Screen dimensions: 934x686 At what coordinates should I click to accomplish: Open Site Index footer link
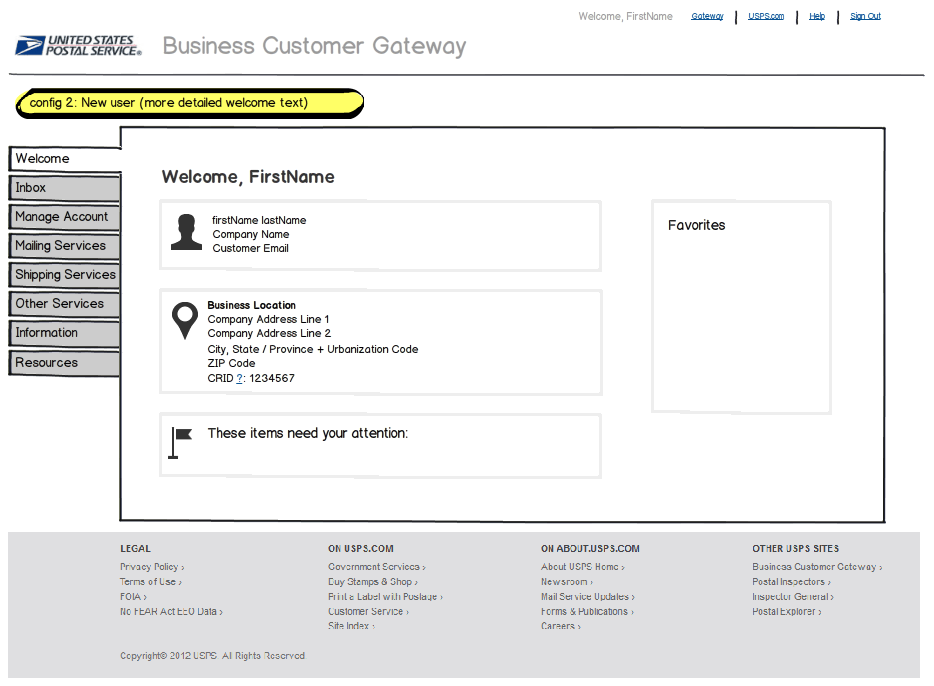[351, 626]
